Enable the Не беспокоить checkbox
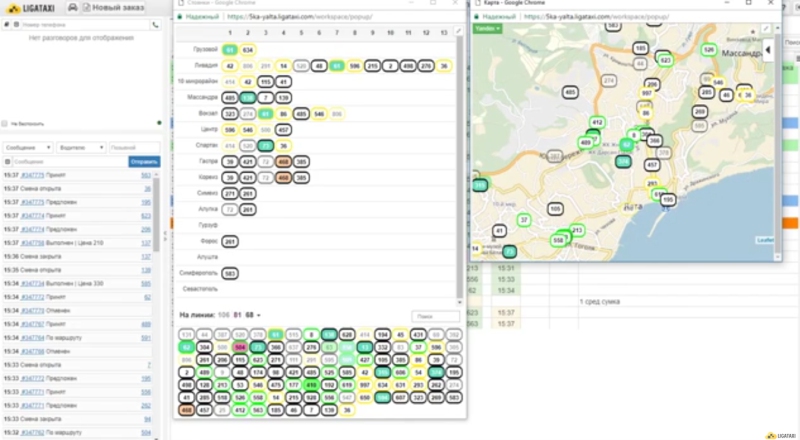The width and height of the screenshot is (800, 440). point(5,124)
